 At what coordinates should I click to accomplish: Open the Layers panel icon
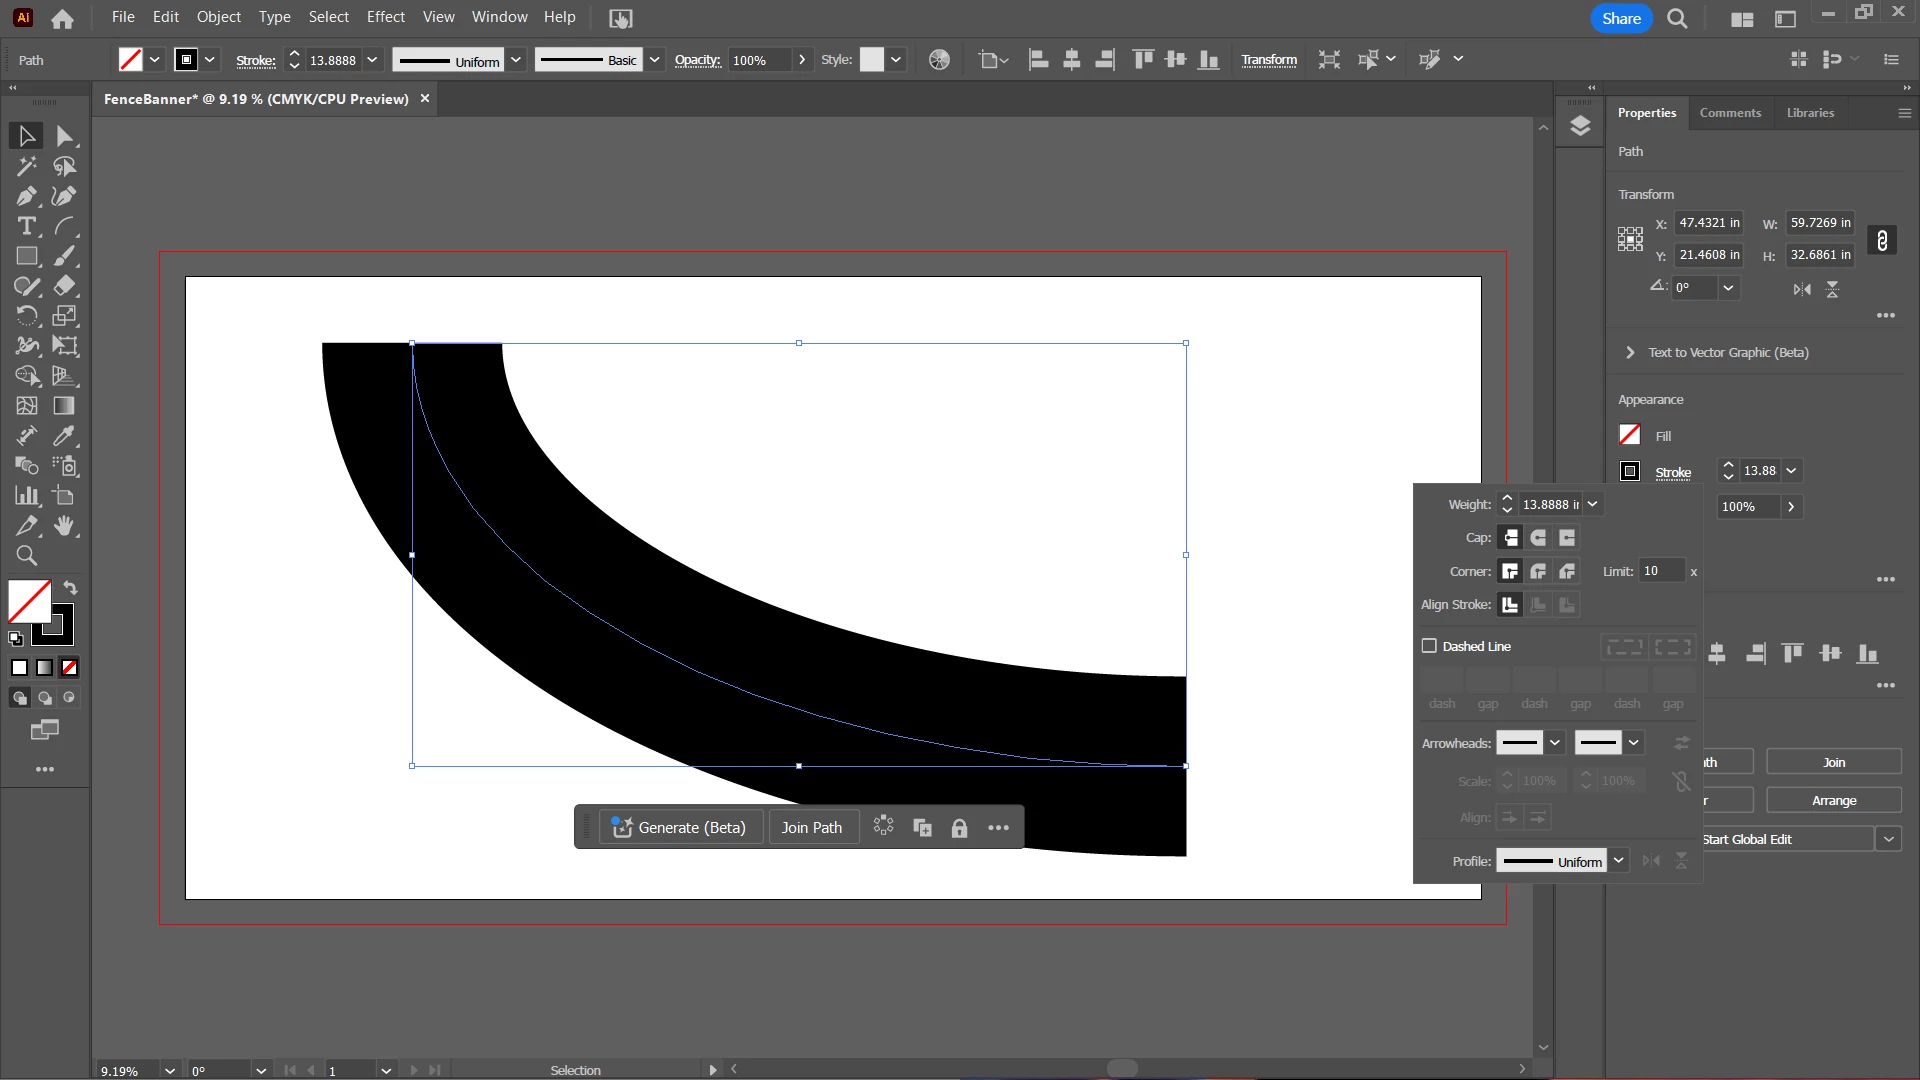[x=1580, y=126]
